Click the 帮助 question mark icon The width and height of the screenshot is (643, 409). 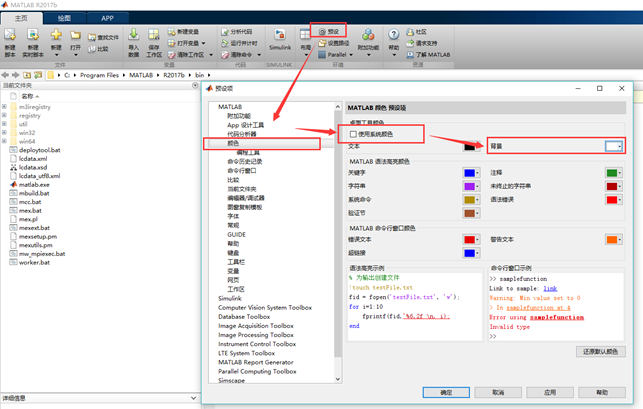coord(394,35)
